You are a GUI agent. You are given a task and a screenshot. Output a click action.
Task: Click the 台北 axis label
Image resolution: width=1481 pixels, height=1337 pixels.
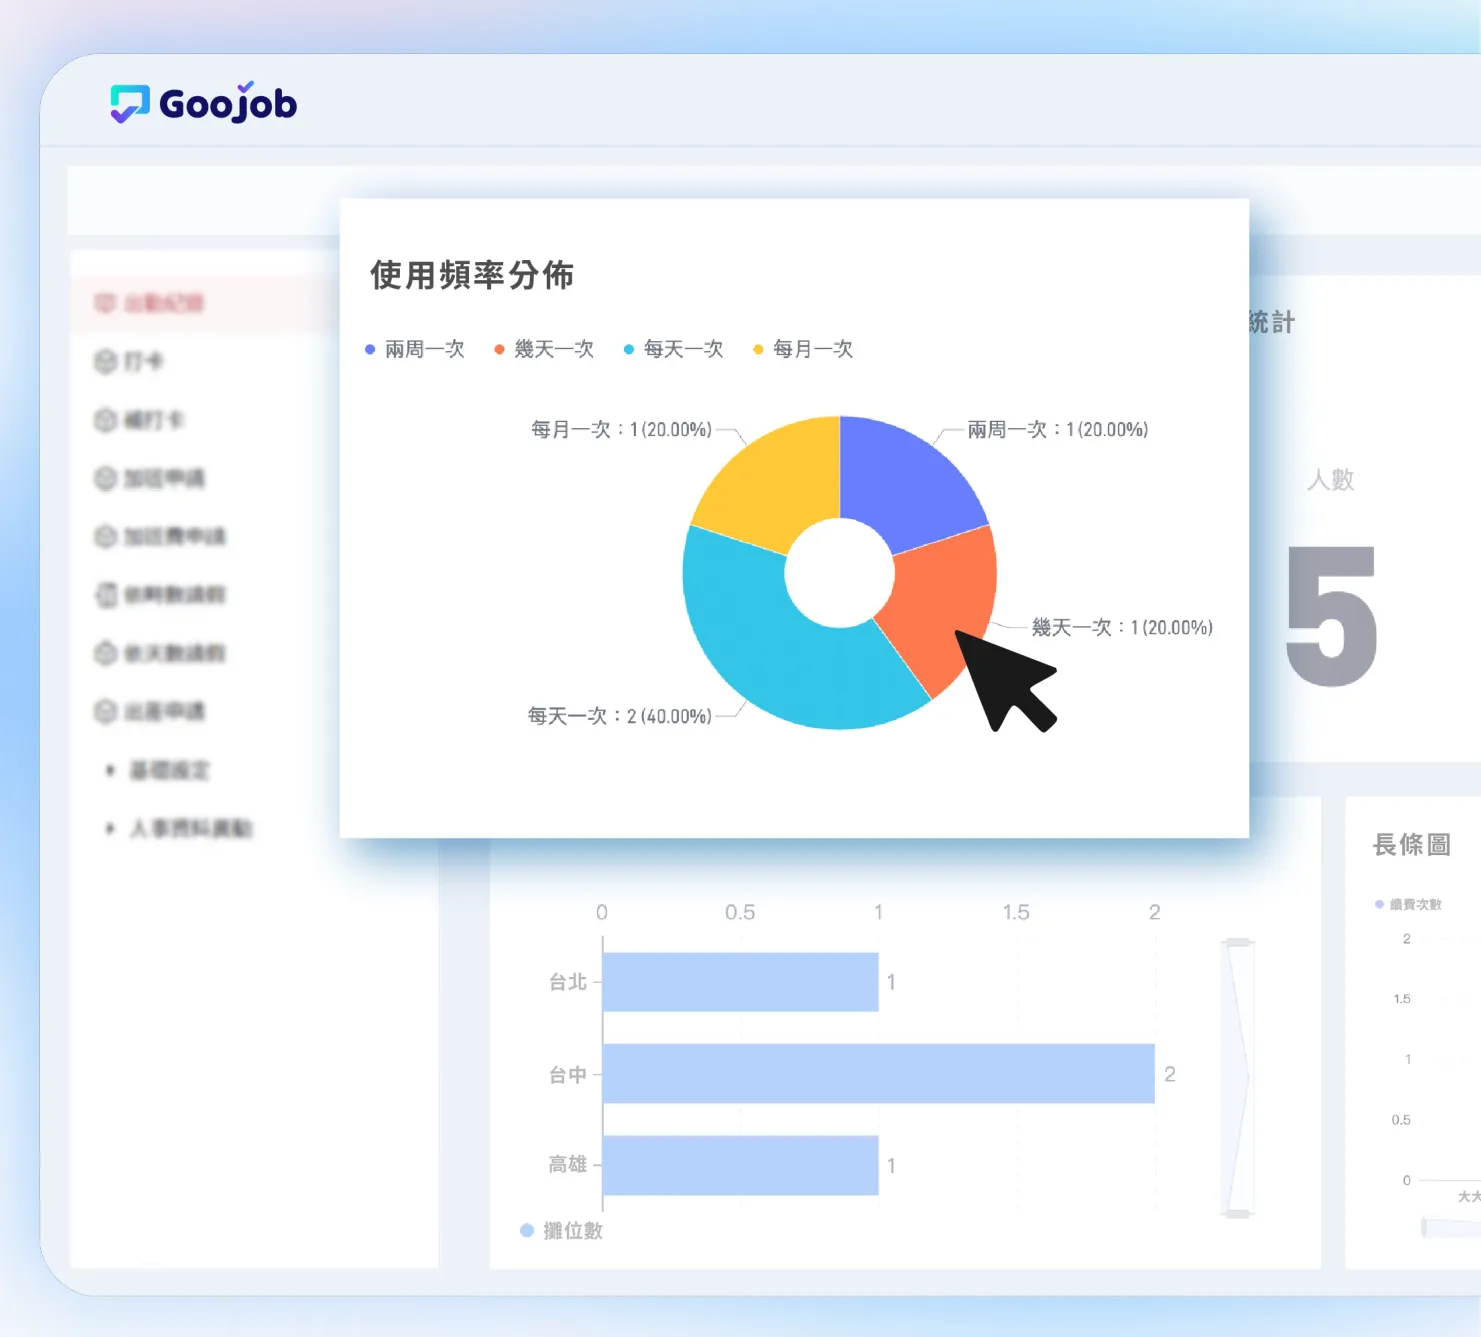568,982
